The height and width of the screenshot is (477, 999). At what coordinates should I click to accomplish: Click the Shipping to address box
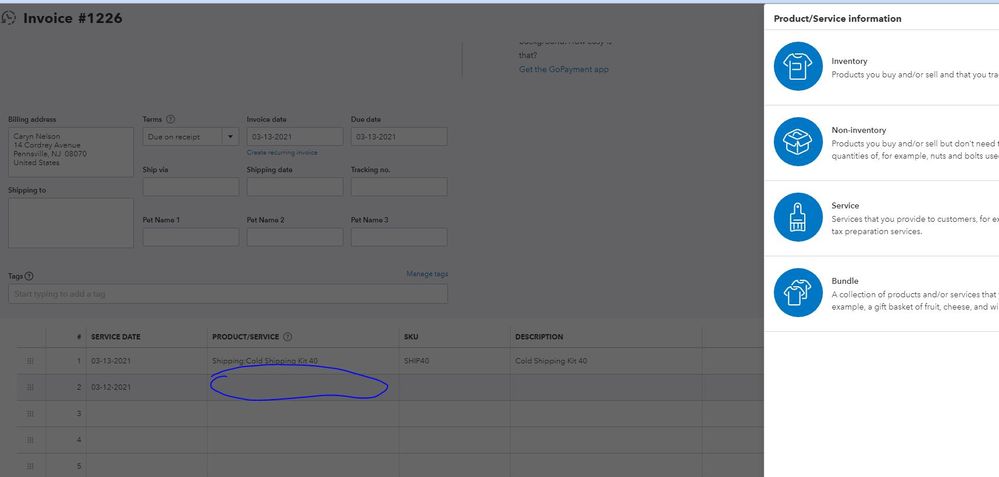(71, 223)
